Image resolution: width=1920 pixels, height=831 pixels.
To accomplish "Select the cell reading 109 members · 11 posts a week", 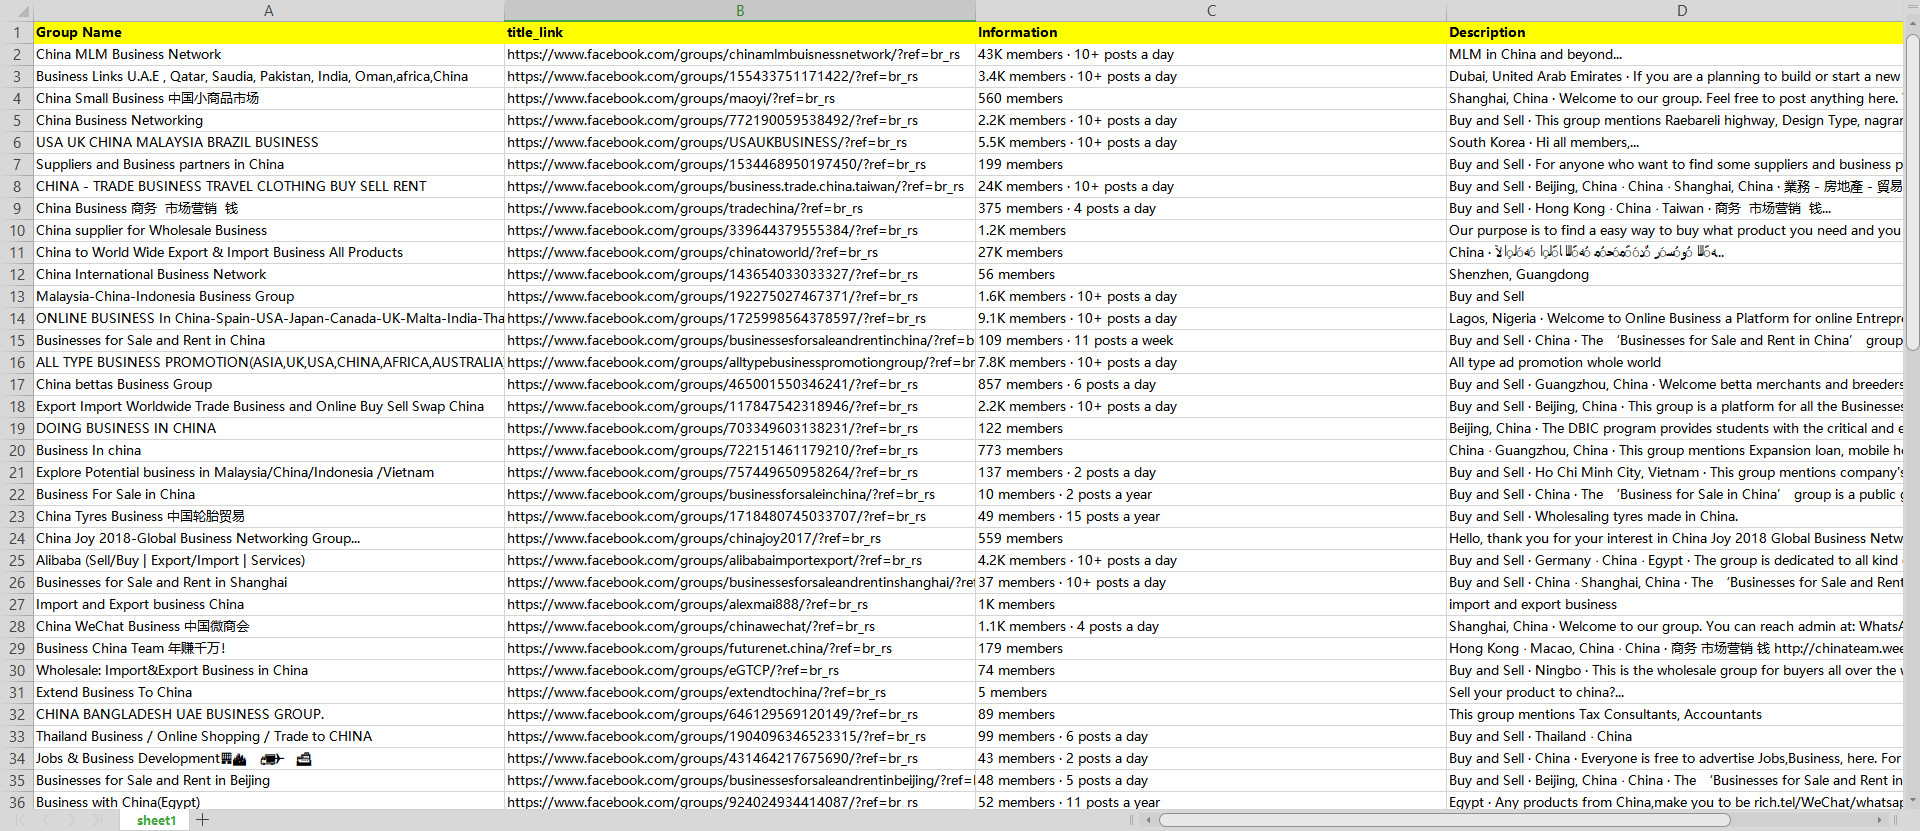I will (x=1211, y=340).
